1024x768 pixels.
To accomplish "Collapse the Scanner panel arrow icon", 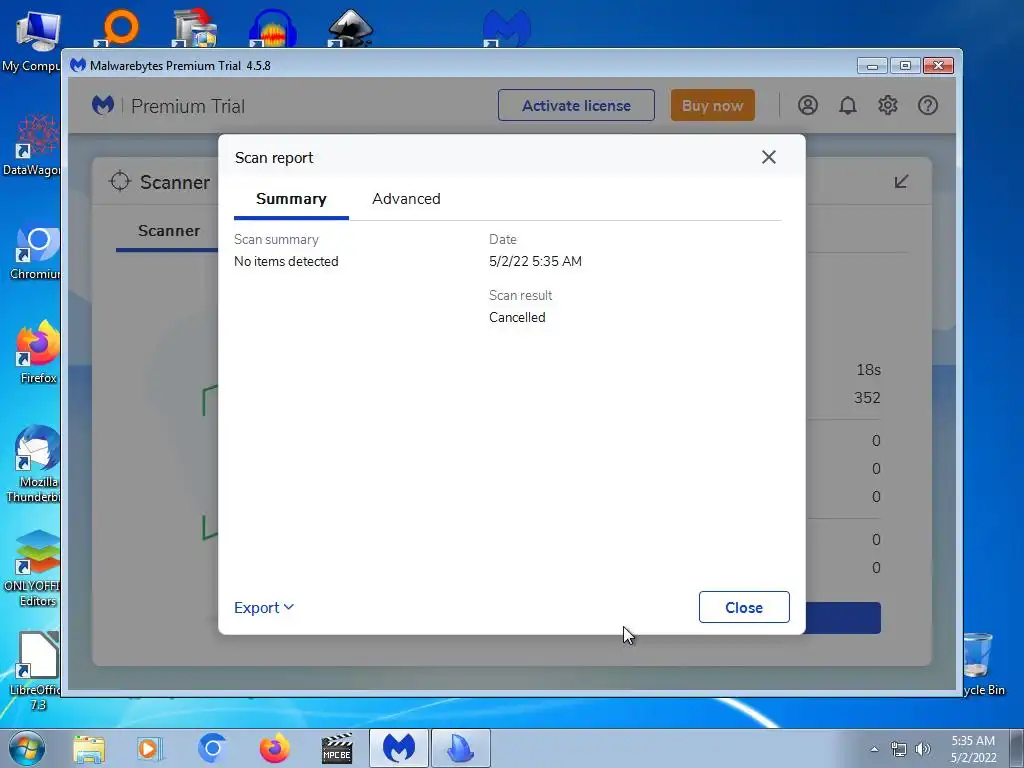I will pyautogui.click(x=901, y=182).
